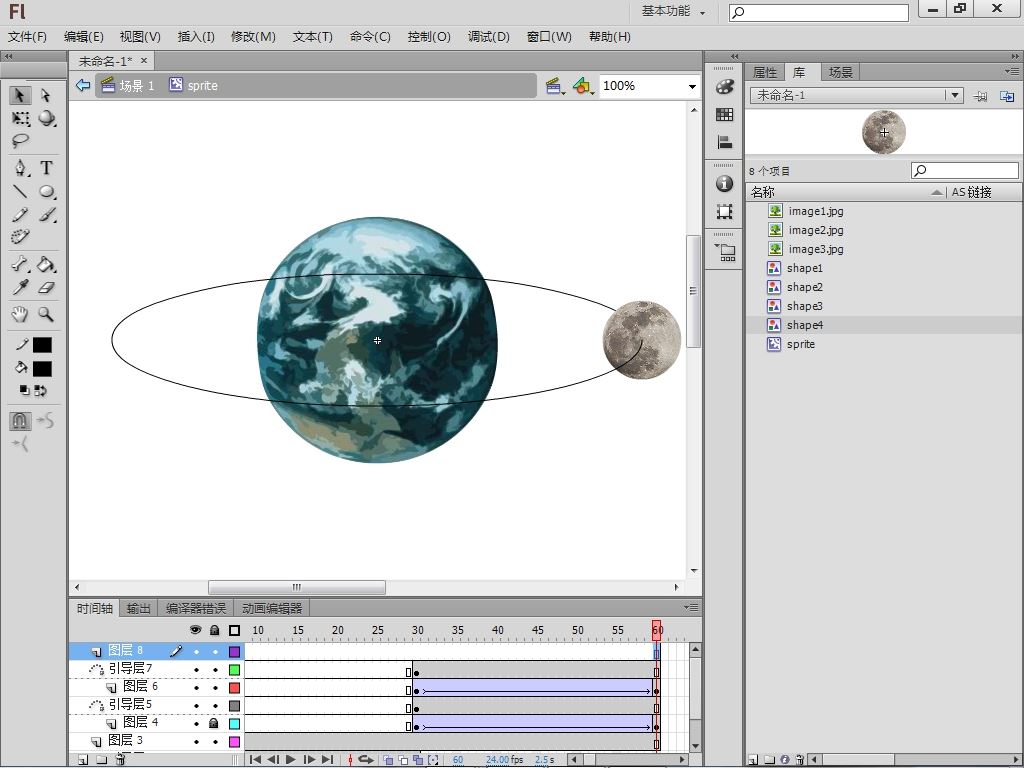1024x768 pixels.
Task: Switch to the 动画编辑器 tab
Action: pos(272,608)
